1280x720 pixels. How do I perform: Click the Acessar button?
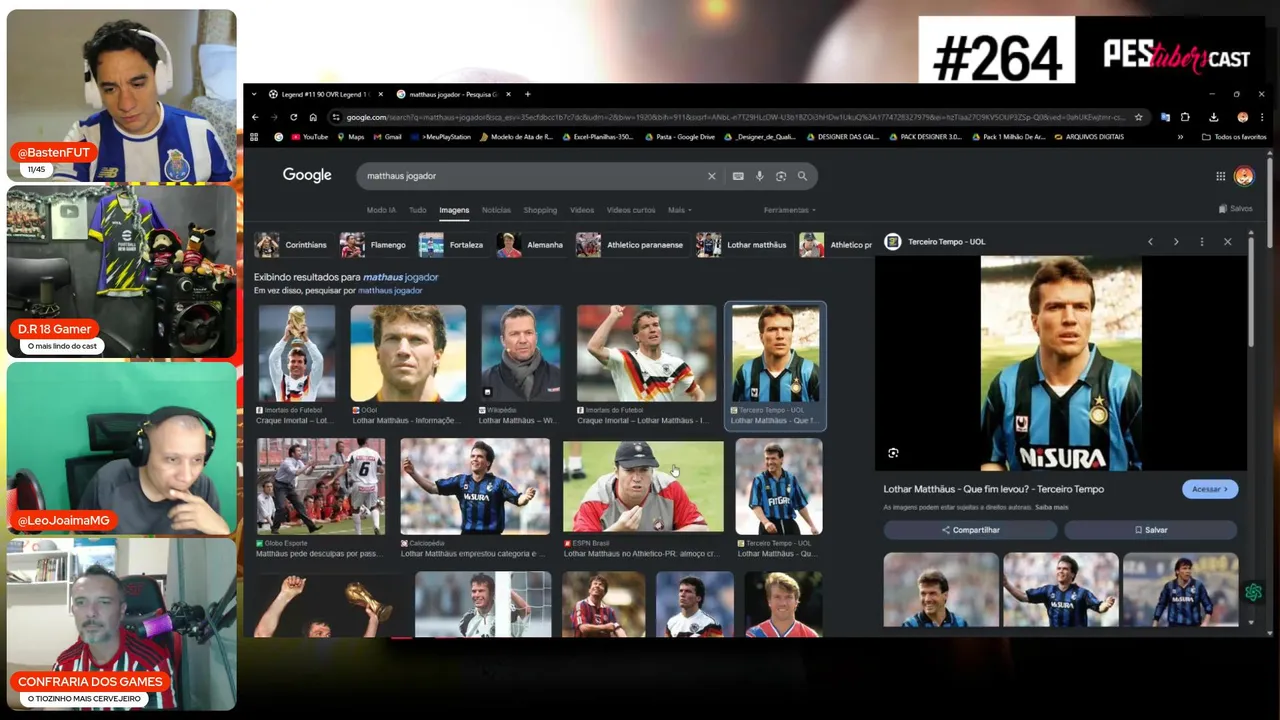coord(1210,489)
